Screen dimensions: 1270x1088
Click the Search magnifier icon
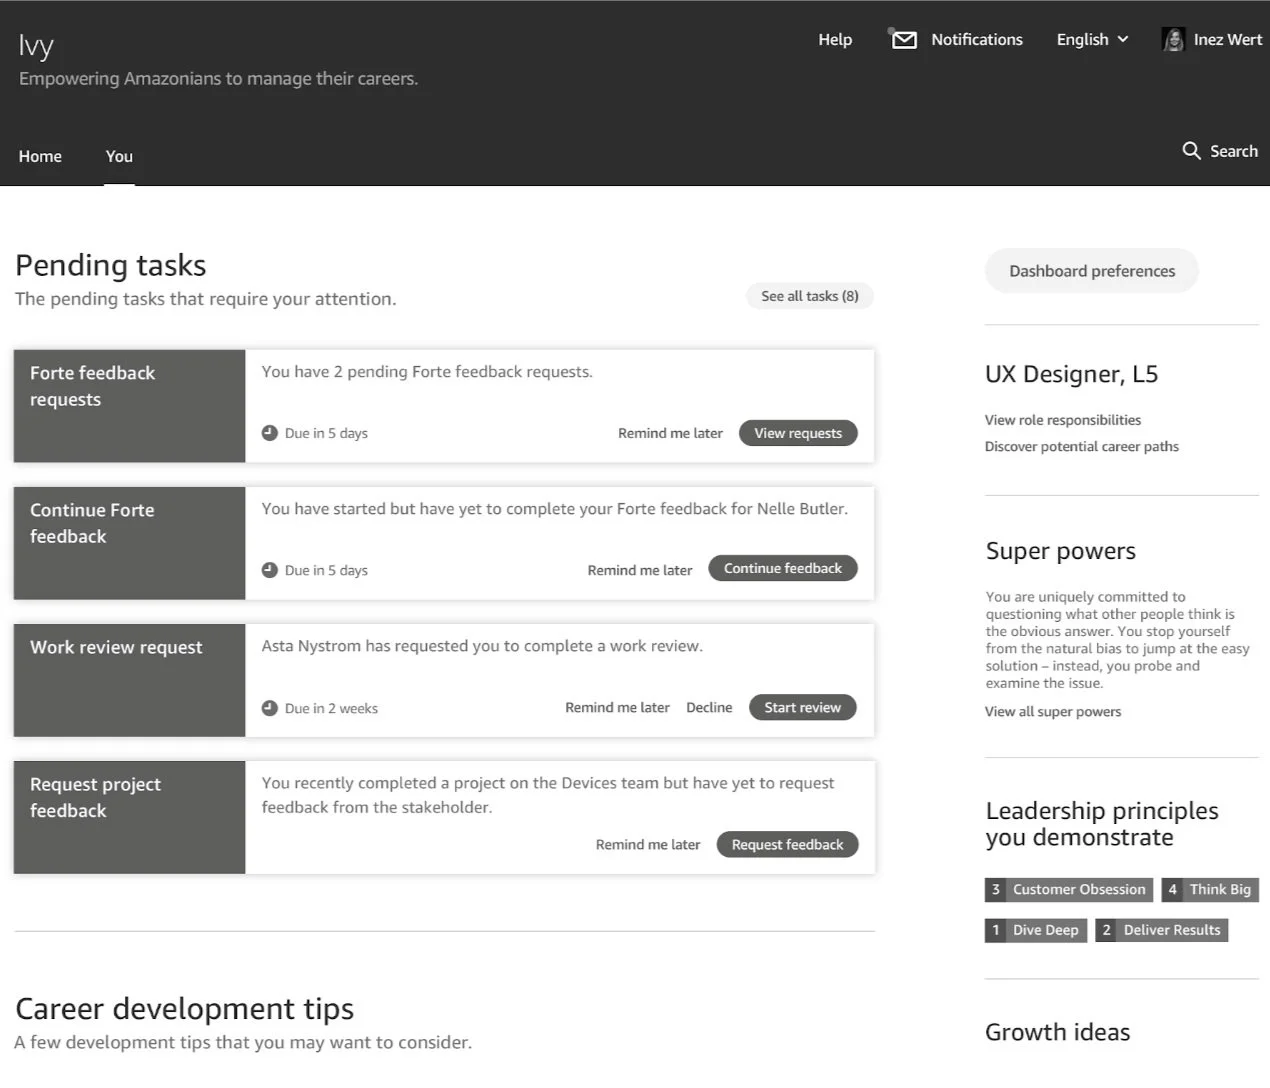point(1191,151)
